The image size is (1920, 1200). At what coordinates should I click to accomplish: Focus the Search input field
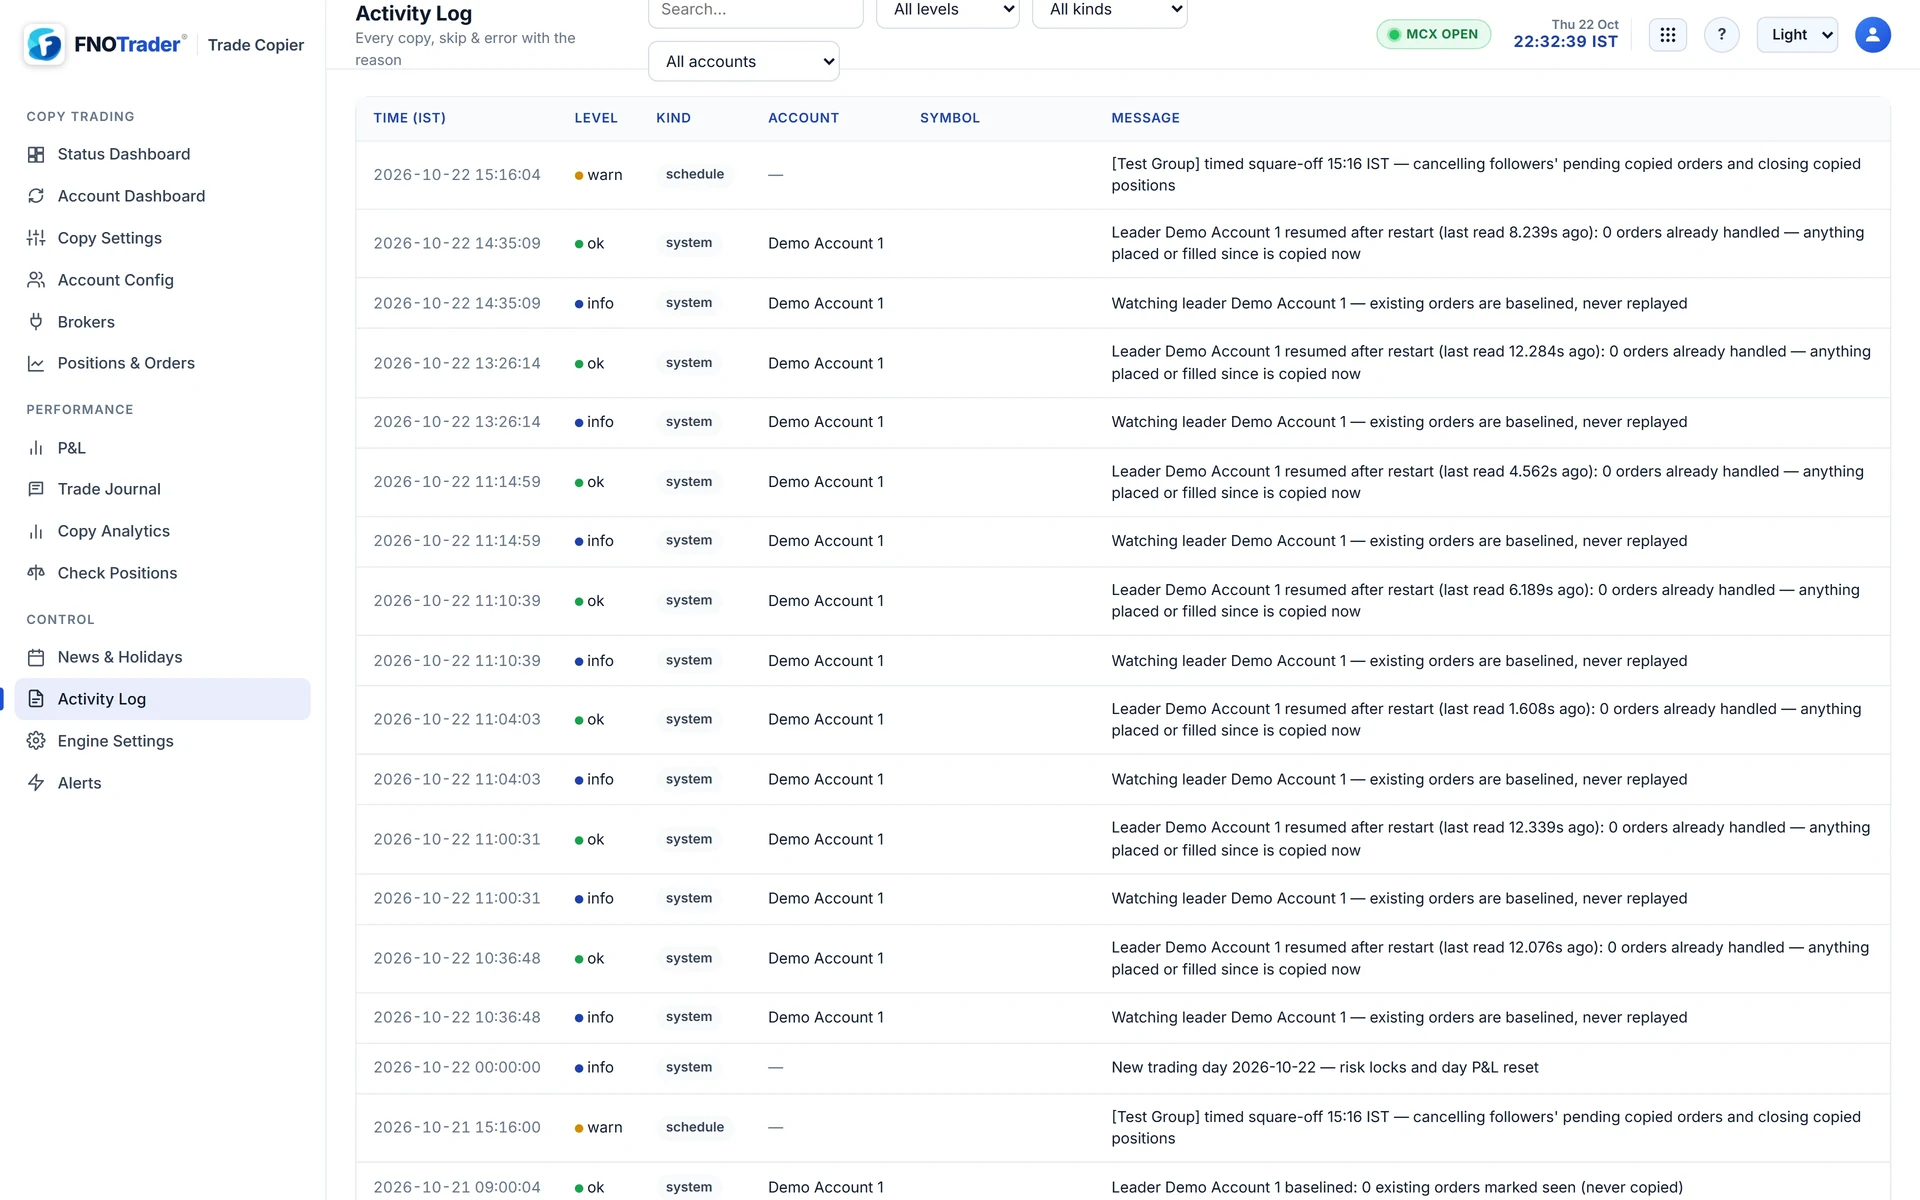click(755, 10)
